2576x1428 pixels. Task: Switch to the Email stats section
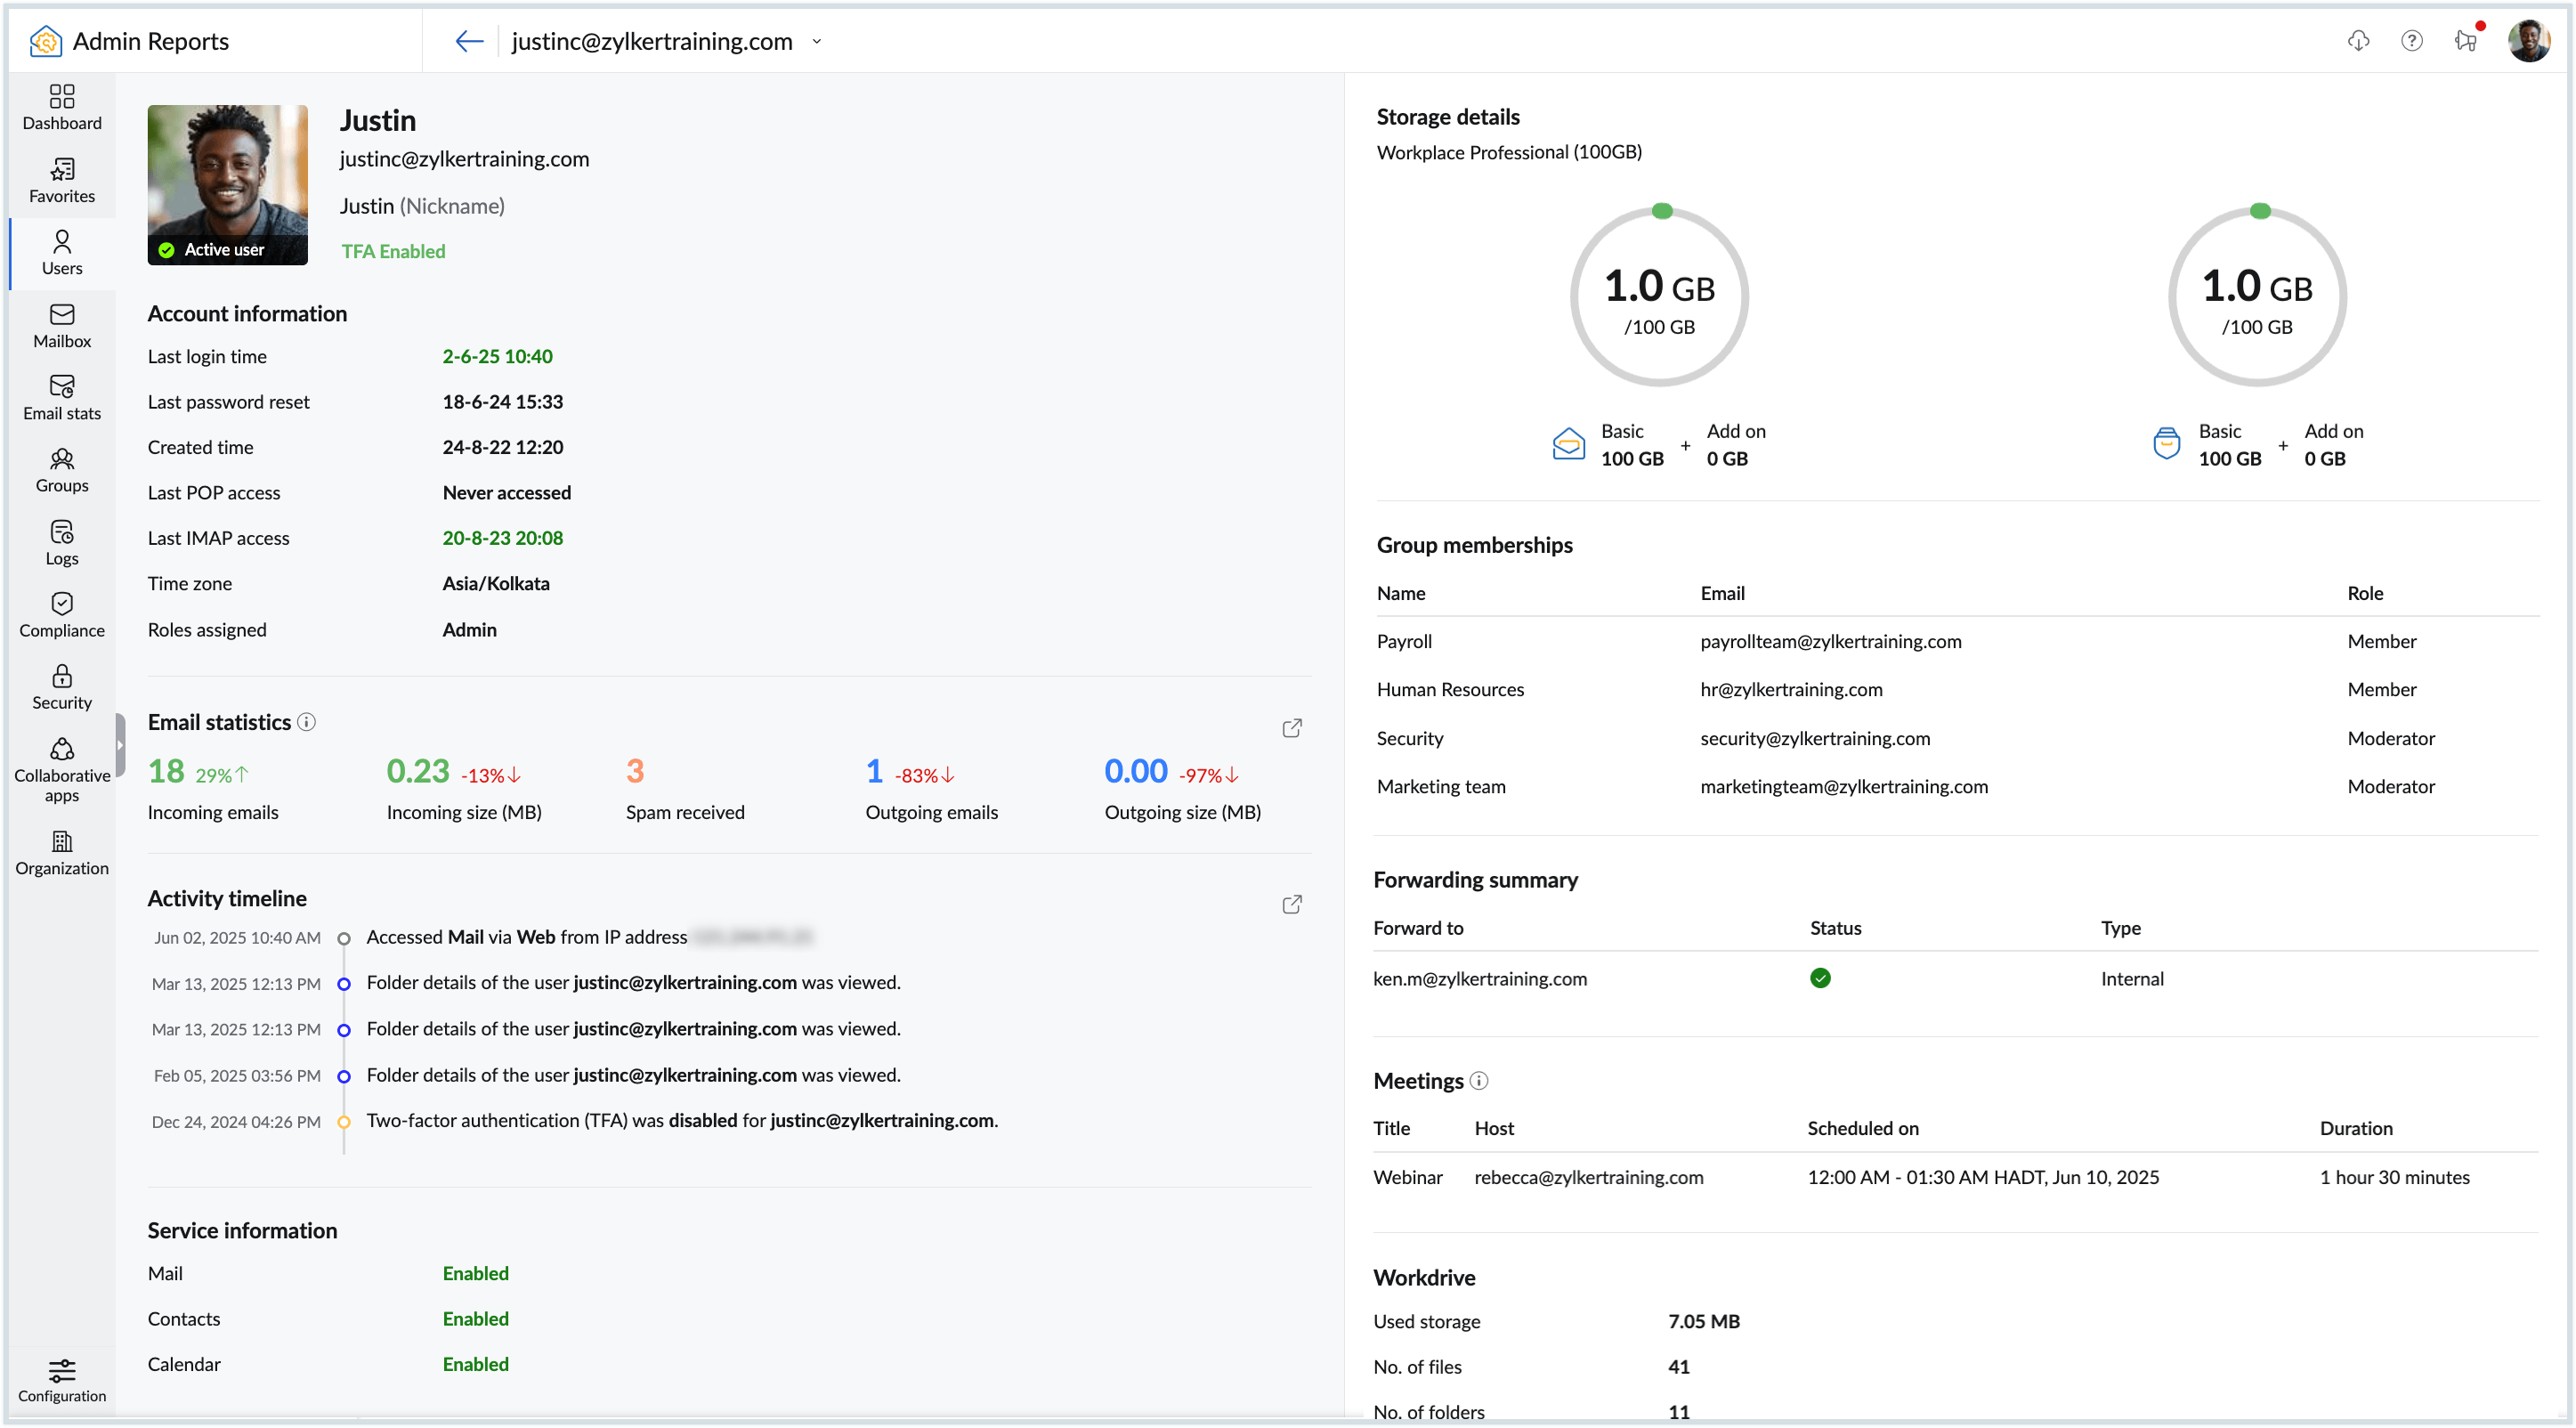[62, 398]
